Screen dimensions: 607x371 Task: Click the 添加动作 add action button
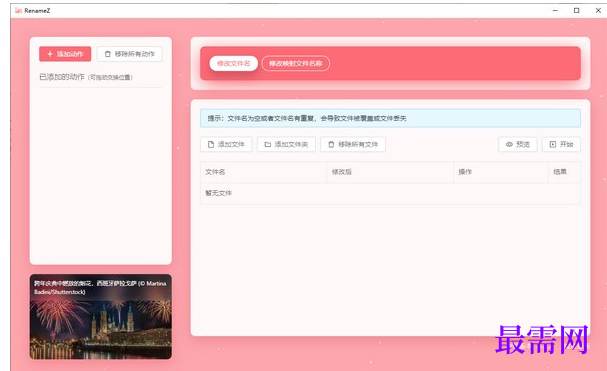[65, 54]
